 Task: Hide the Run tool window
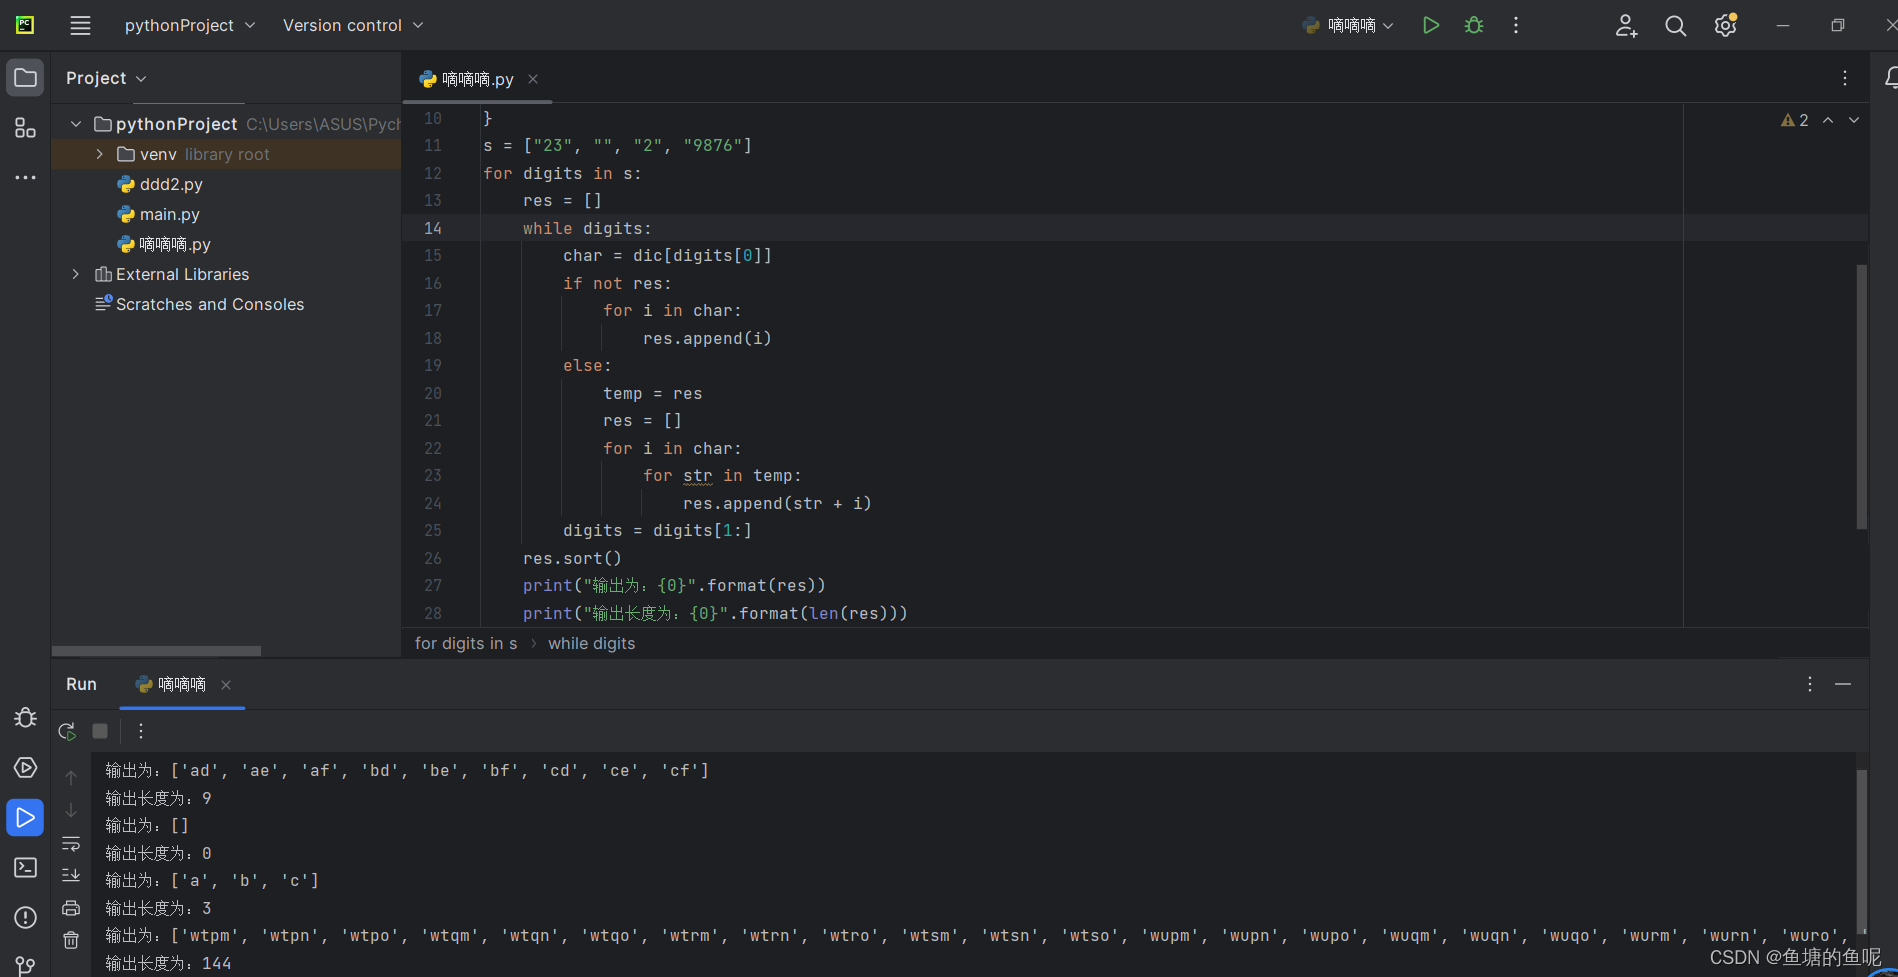pyautogui.click(x=1843, y=684)
